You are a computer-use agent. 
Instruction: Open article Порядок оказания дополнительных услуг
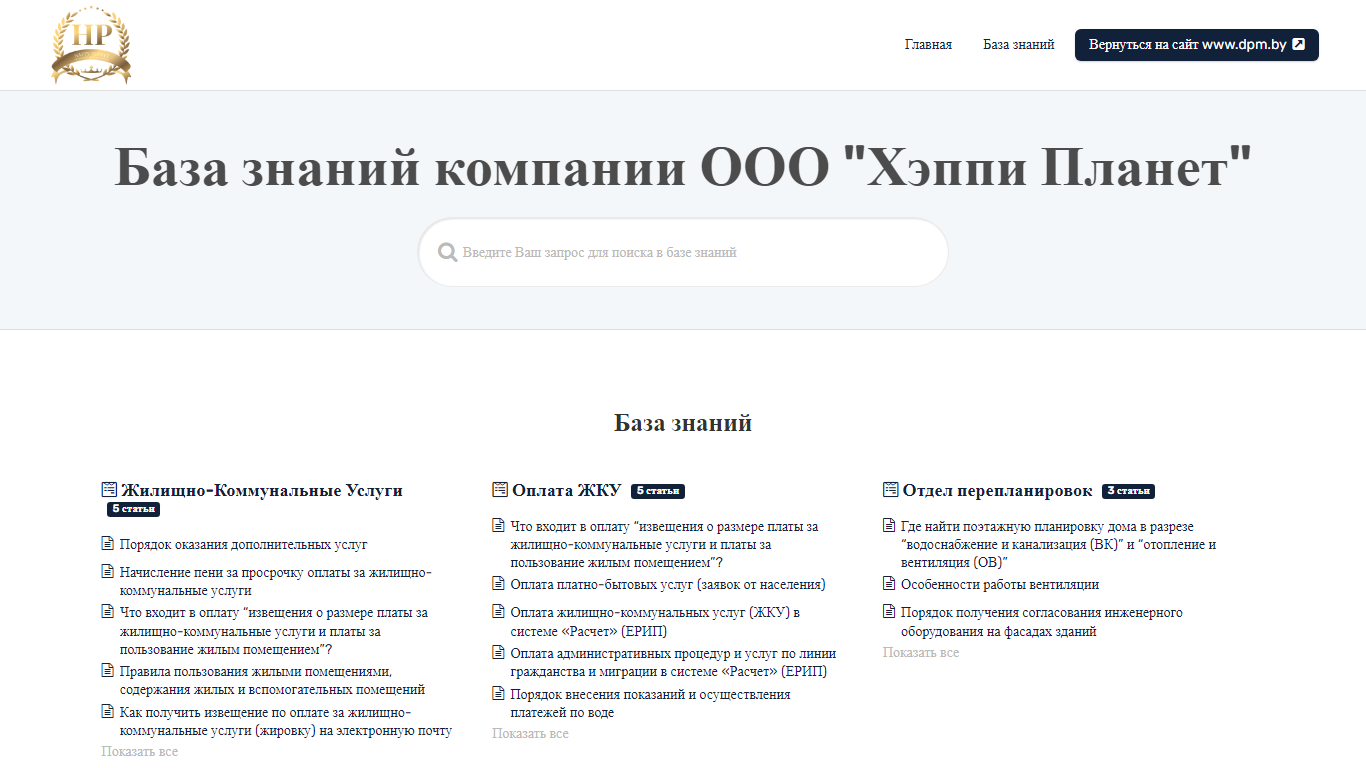click(x=244, y=545)
